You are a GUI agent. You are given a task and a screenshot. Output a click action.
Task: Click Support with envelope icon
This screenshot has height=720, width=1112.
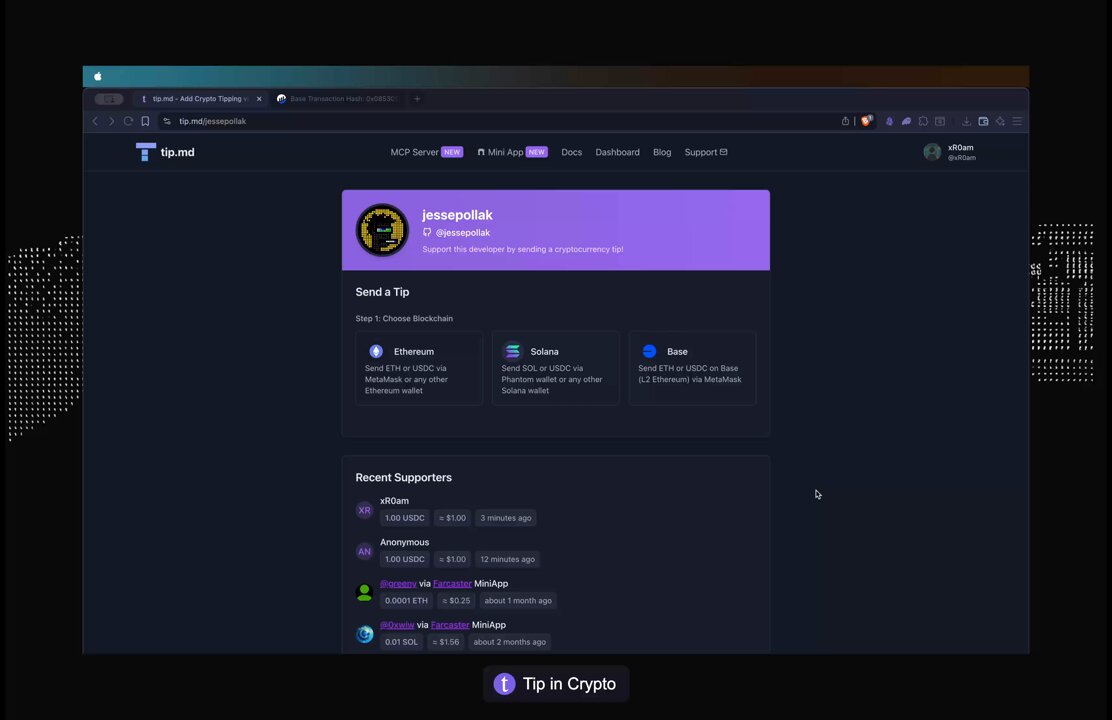coord(706,152)
